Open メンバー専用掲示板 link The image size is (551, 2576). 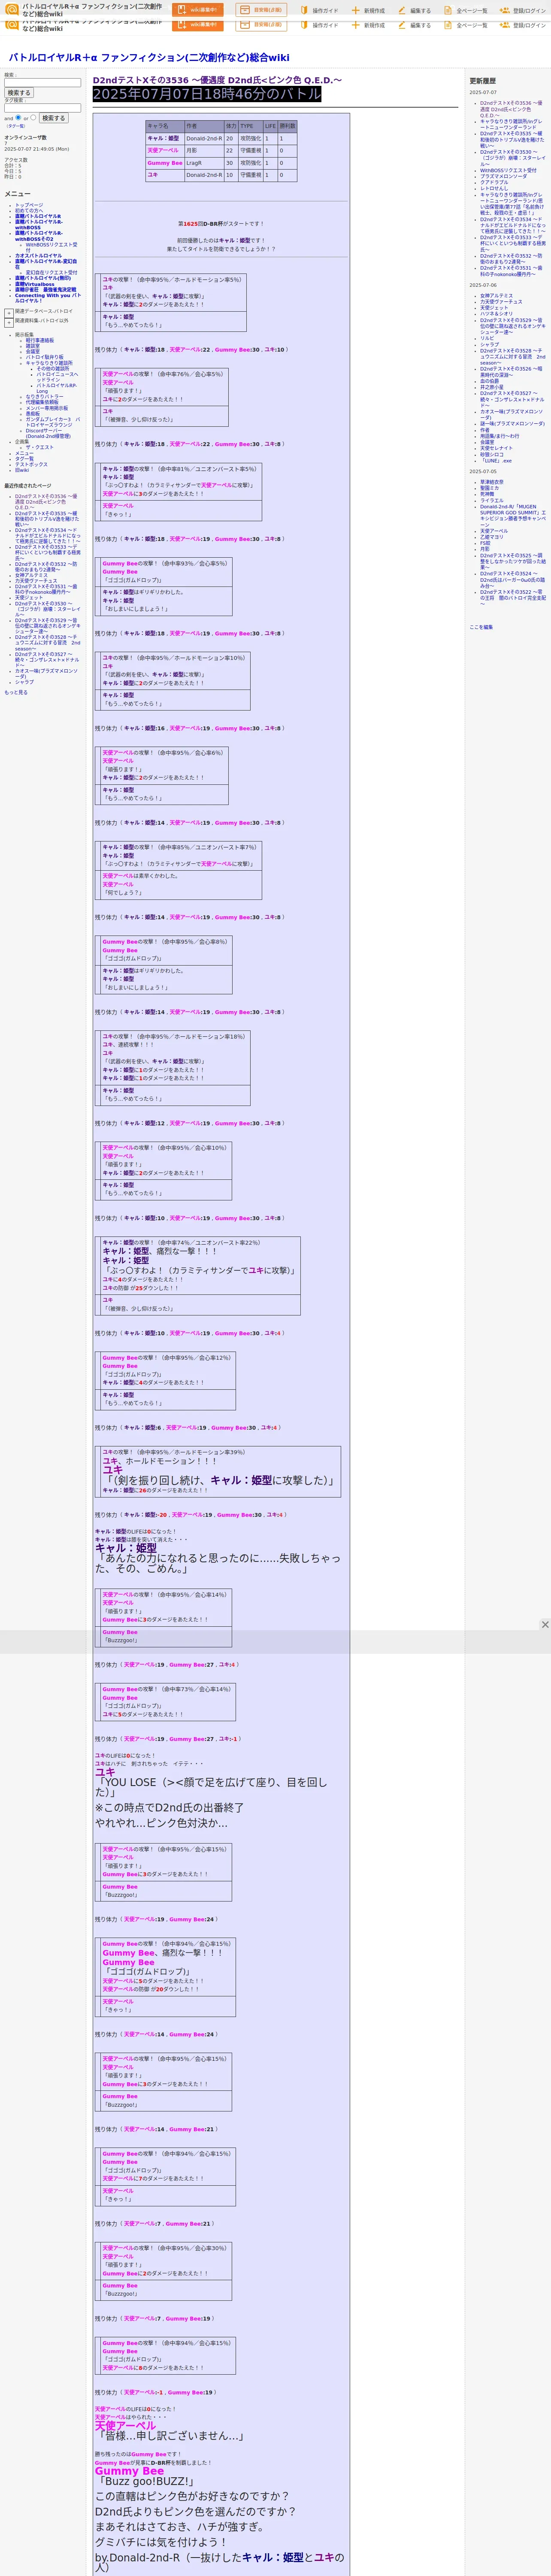(47, 408)
